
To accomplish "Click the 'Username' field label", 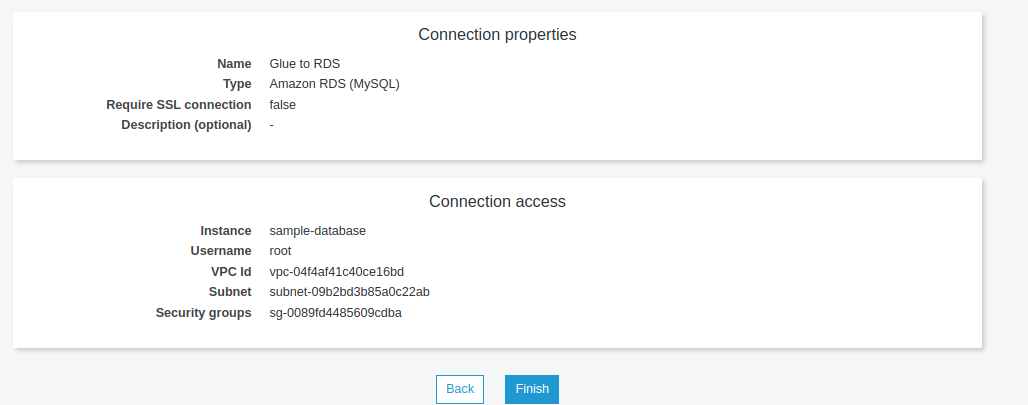I will 221,251.
